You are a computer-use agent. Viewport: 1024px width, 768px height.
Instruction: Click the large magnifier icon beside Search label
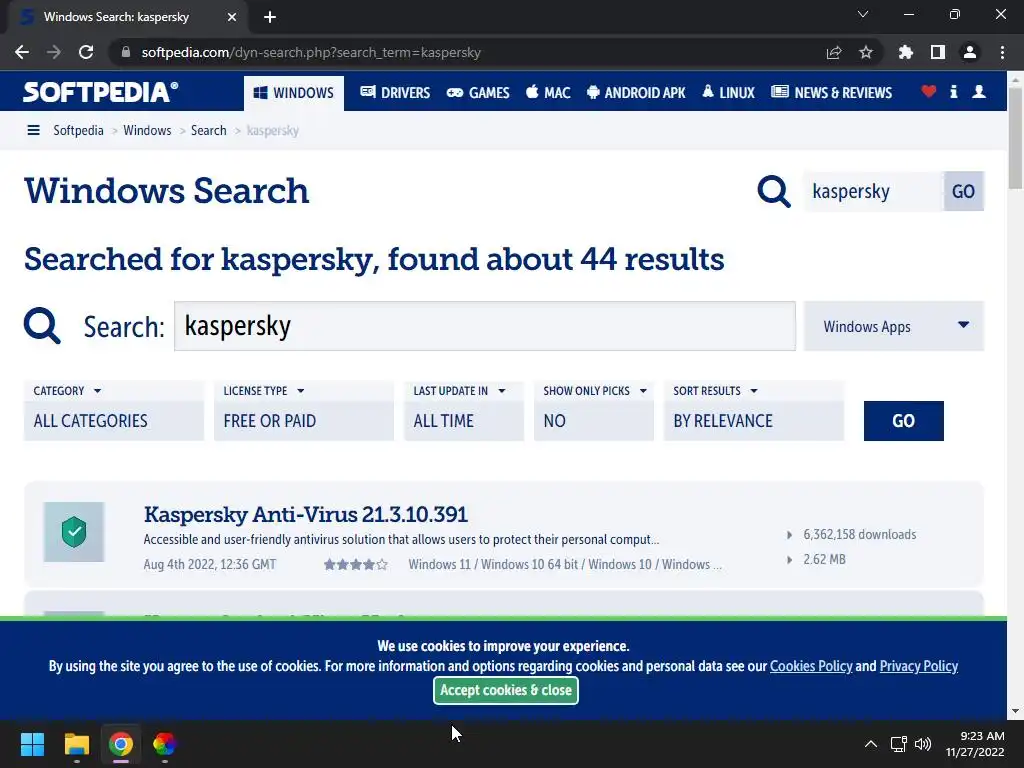(42, 325)
